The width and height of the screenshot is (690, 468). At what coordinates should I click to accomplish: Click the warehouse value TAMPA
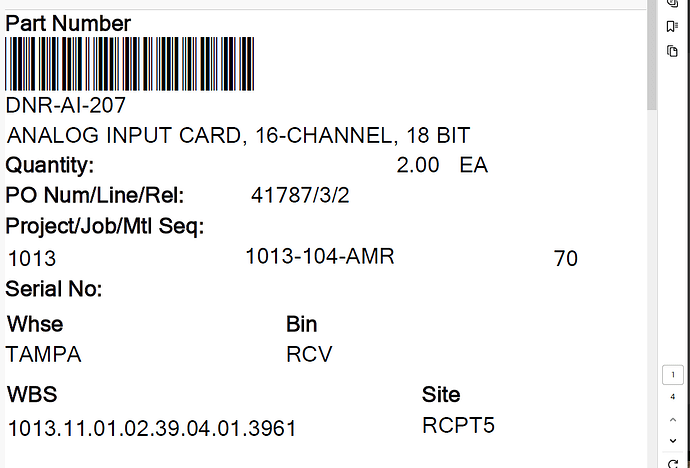pos(44,355)
